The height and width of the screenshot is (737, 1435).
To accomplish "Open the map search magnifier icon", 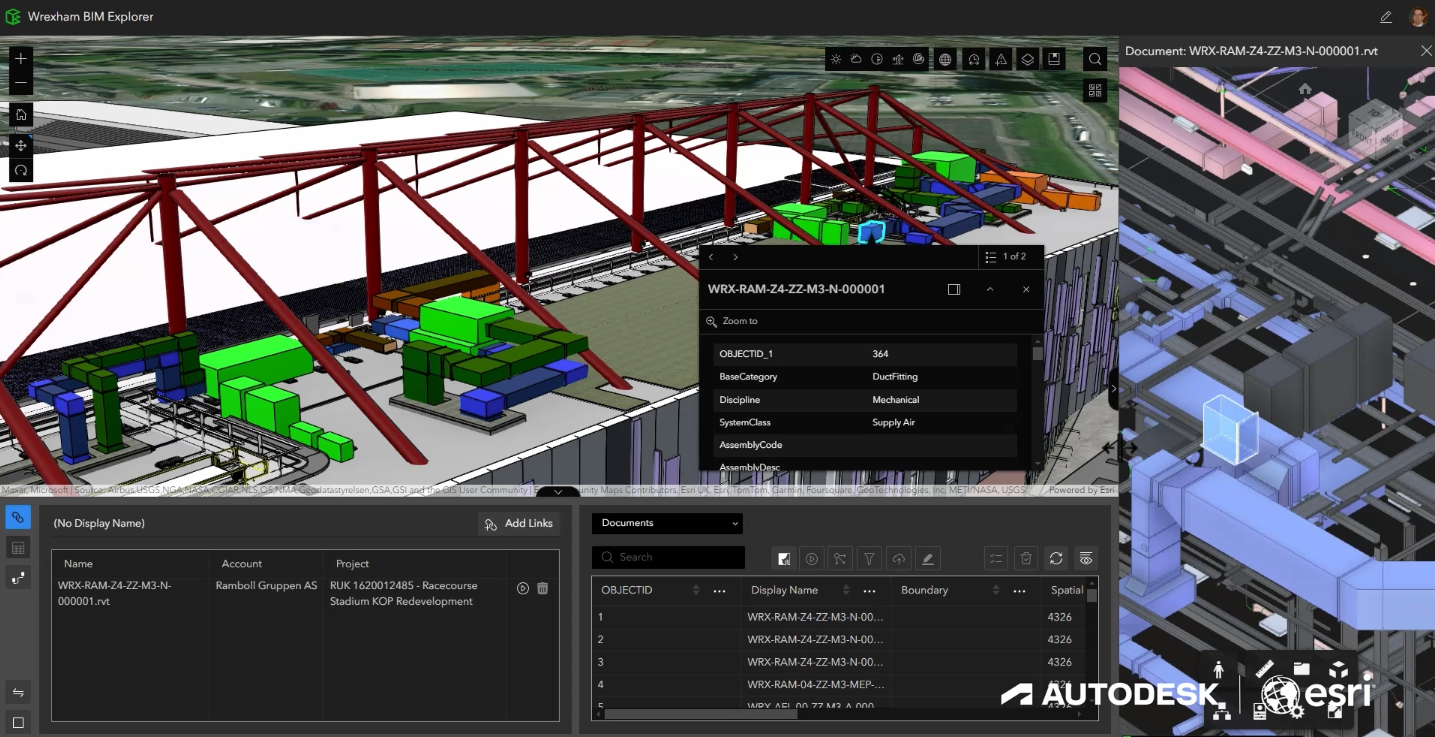I will [x=1095, y=59].
